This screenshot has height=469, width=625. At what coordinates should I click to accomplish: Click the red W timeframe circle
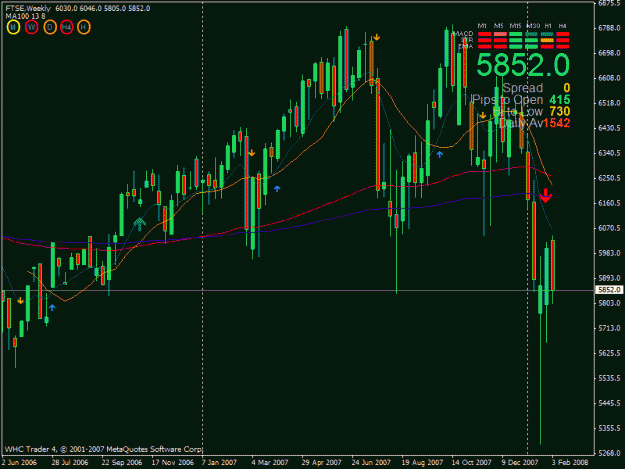pyautogui.click(x=31, y=27)
